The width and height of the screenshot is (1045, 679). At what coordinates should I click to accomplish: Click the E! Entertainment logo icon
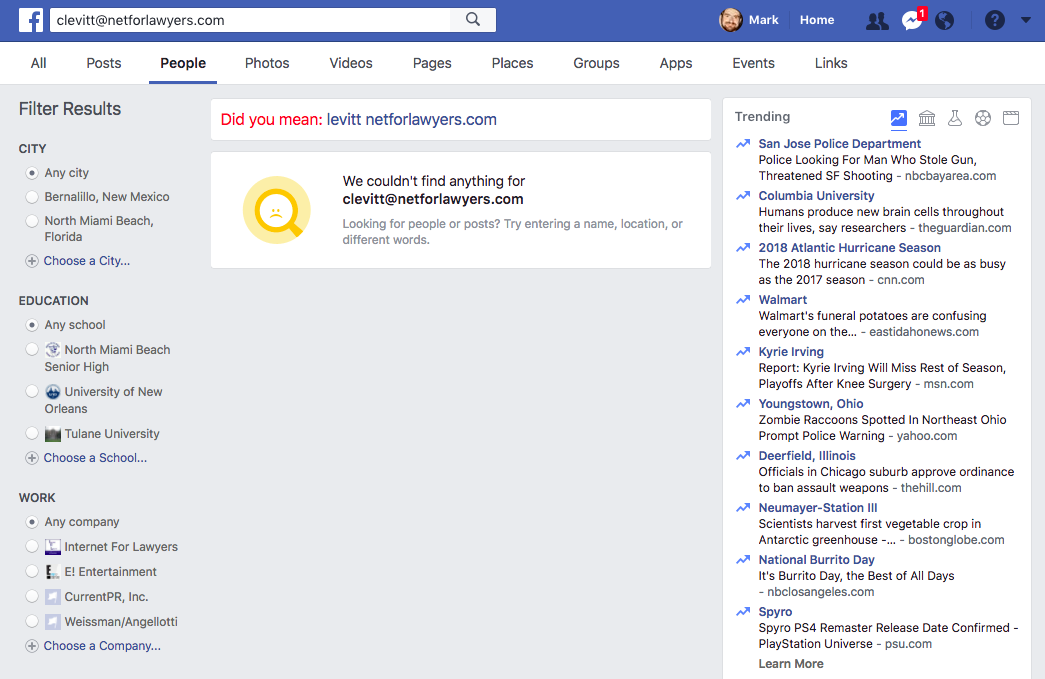[53, 572]
